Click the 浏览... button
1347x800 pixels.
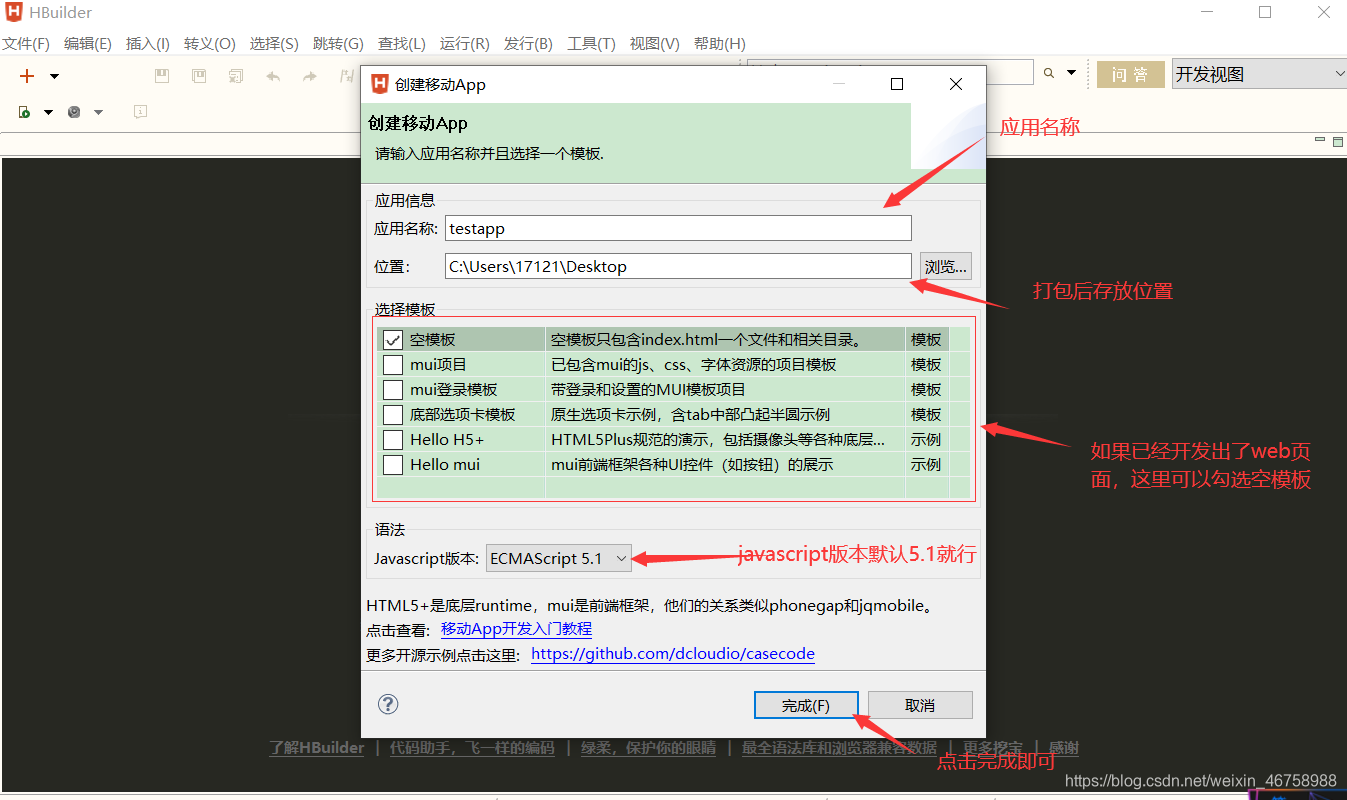[946, 266]
